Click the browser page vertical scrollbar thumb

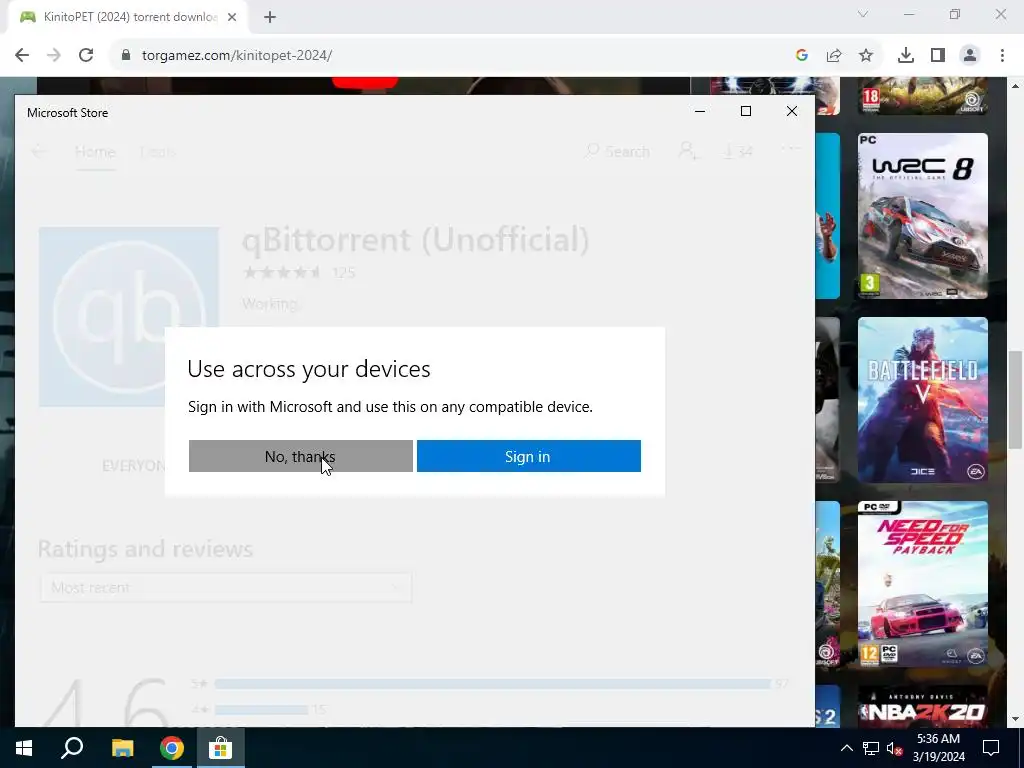point(1016,400)
